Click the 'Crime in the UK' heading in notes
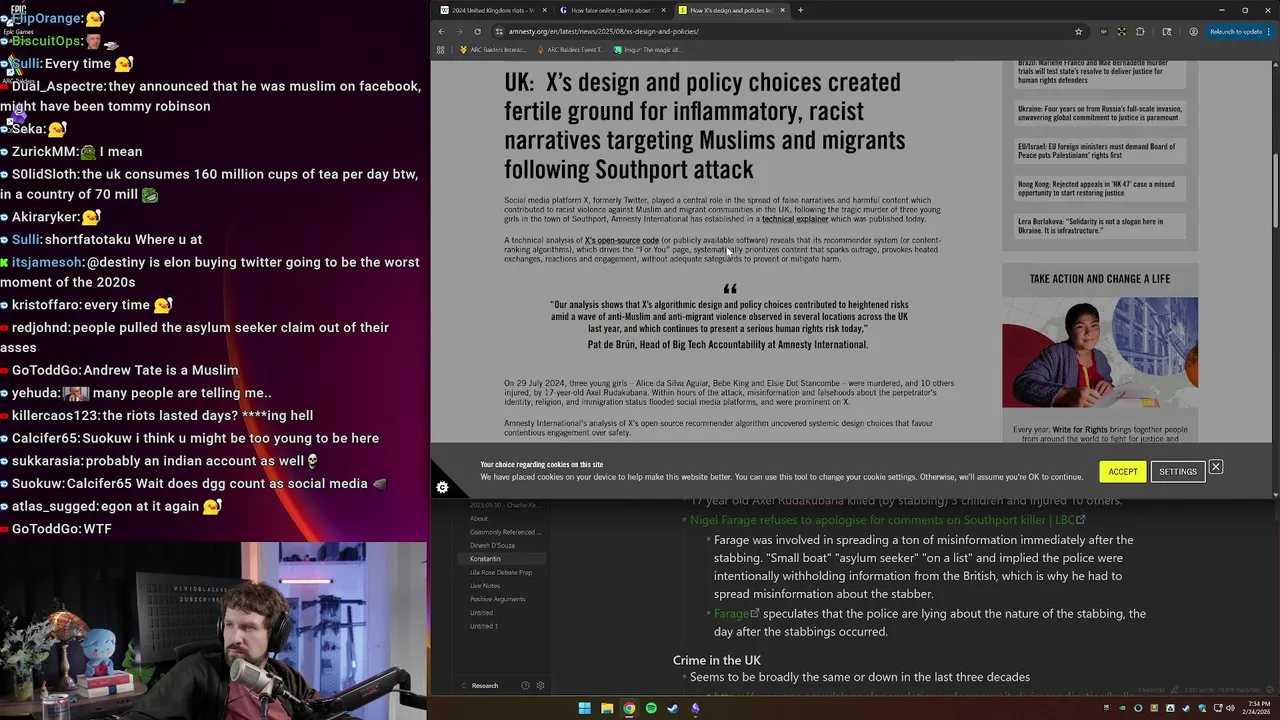 717,660
